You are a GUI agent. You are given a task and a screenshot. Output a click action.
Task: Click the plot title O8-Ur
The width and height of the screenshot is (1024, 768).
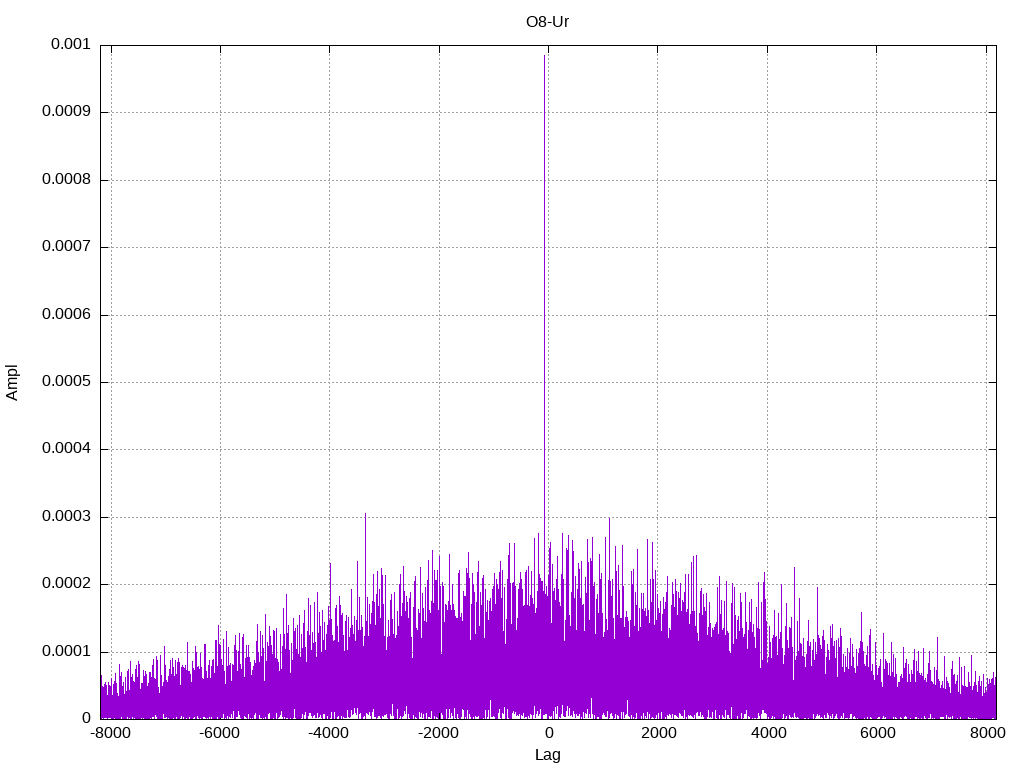coord(547,21)
